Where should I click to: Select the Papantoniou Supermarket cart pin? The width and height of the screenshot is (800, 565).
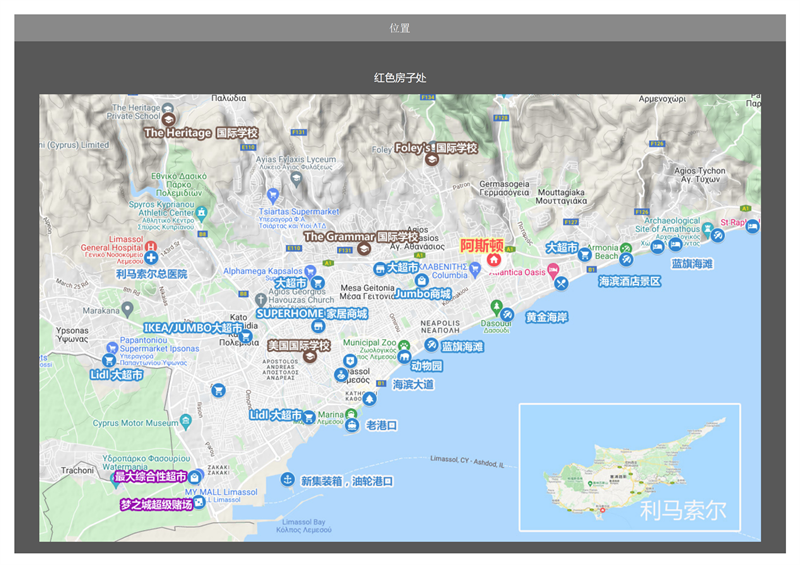(x=112, y=348)
